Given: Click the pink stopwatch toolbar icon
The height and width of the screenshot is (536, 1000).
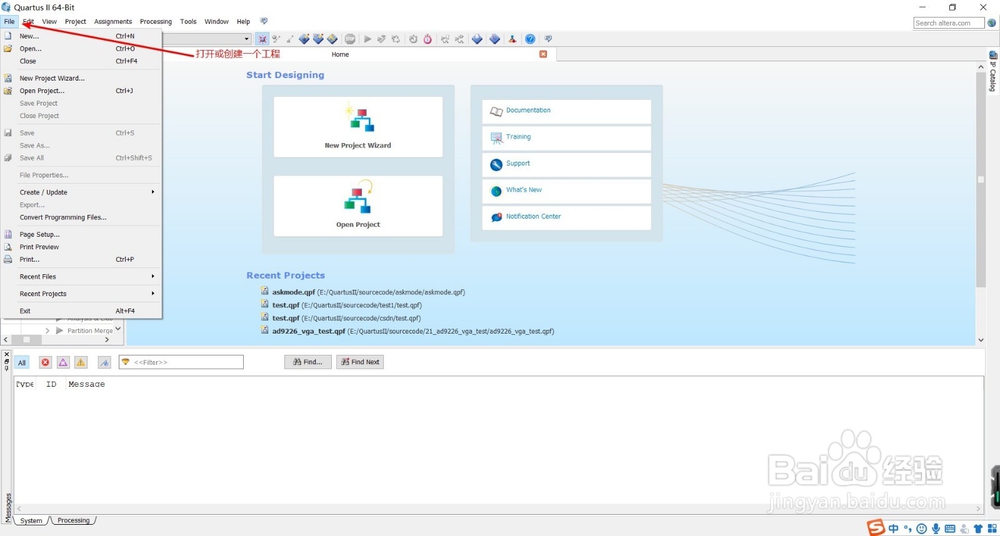Looking at the screenshot, I should 427,39.
